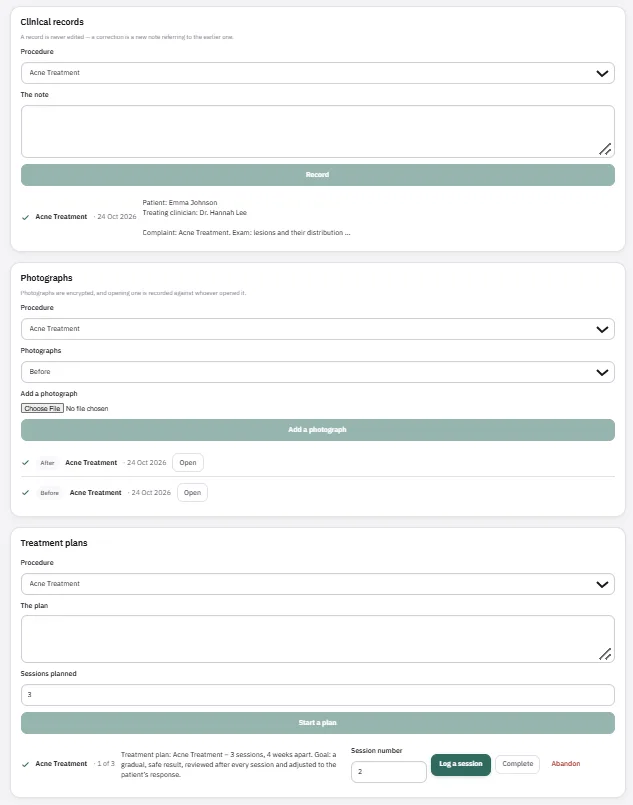Image resolution: width=633 pixels, height=805 pixels.
Task: Click the checkmark on the Before photograph row
Action: coord(25,492)
